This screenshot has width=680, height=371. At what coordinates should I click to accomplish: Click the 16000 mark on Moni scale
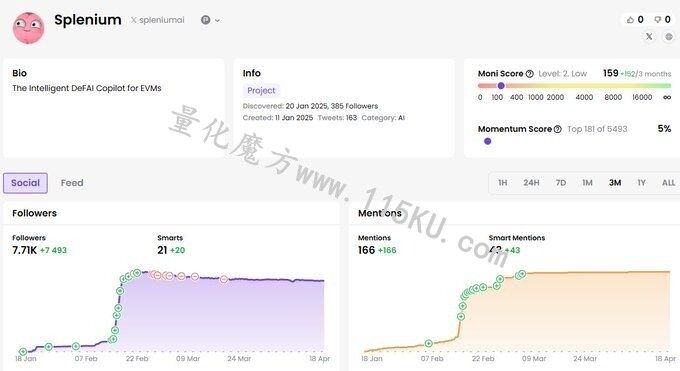(x=642, y=97)
